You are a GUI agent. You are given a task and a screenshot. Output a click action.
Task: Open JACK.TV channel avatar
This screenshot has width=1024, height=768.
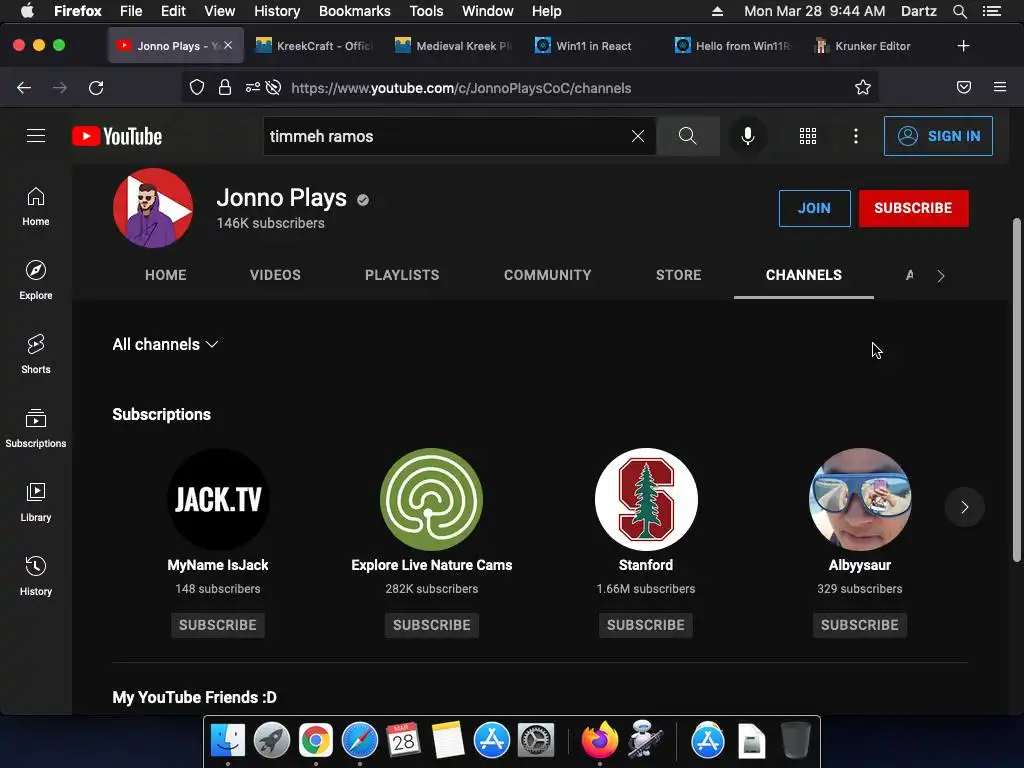tap(218, 499)
